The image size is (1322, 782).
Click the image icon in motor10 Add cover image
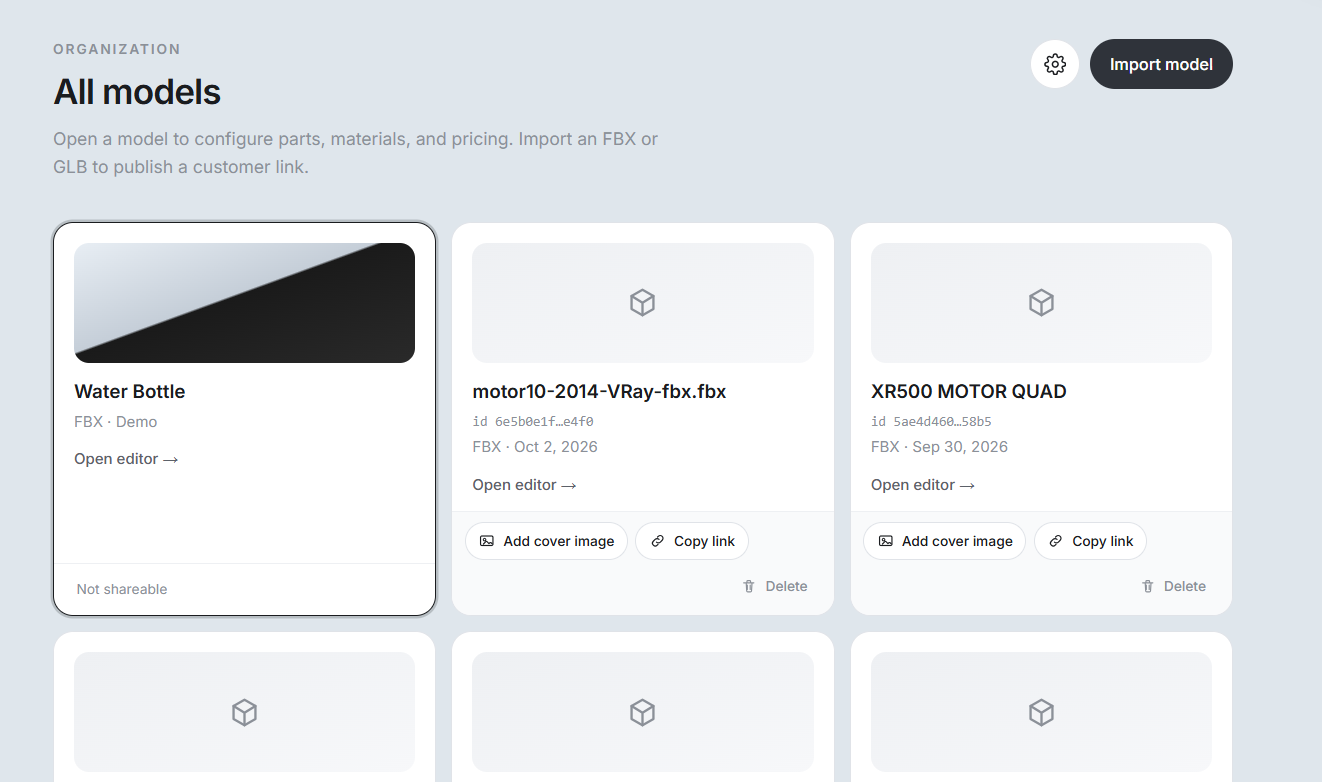point(487,541)
